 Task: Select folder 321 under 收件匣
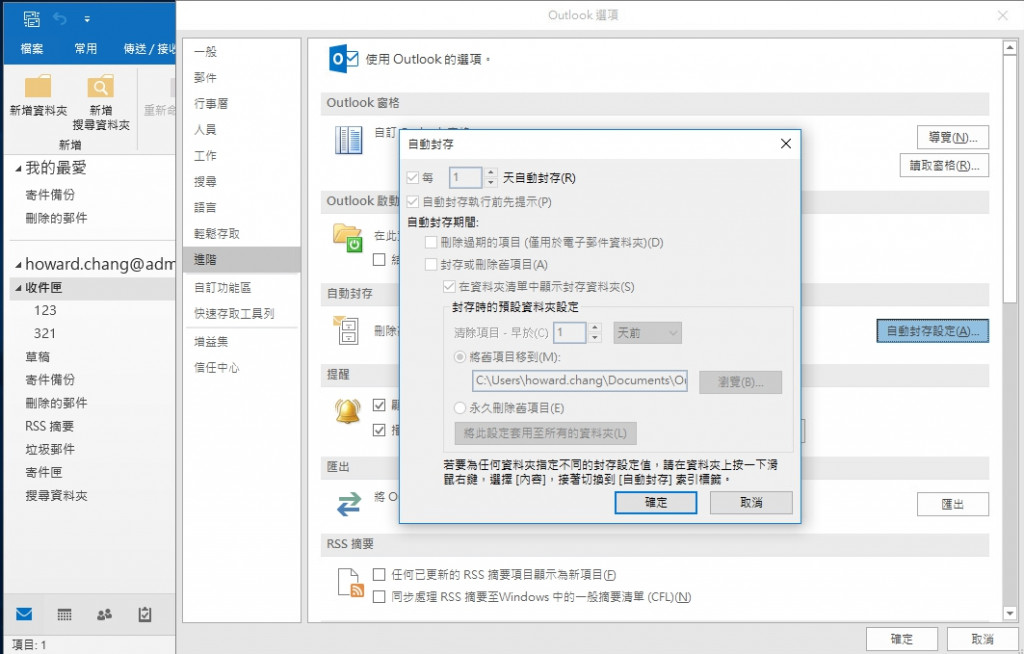pyautogui.click(x=44, y=333)
